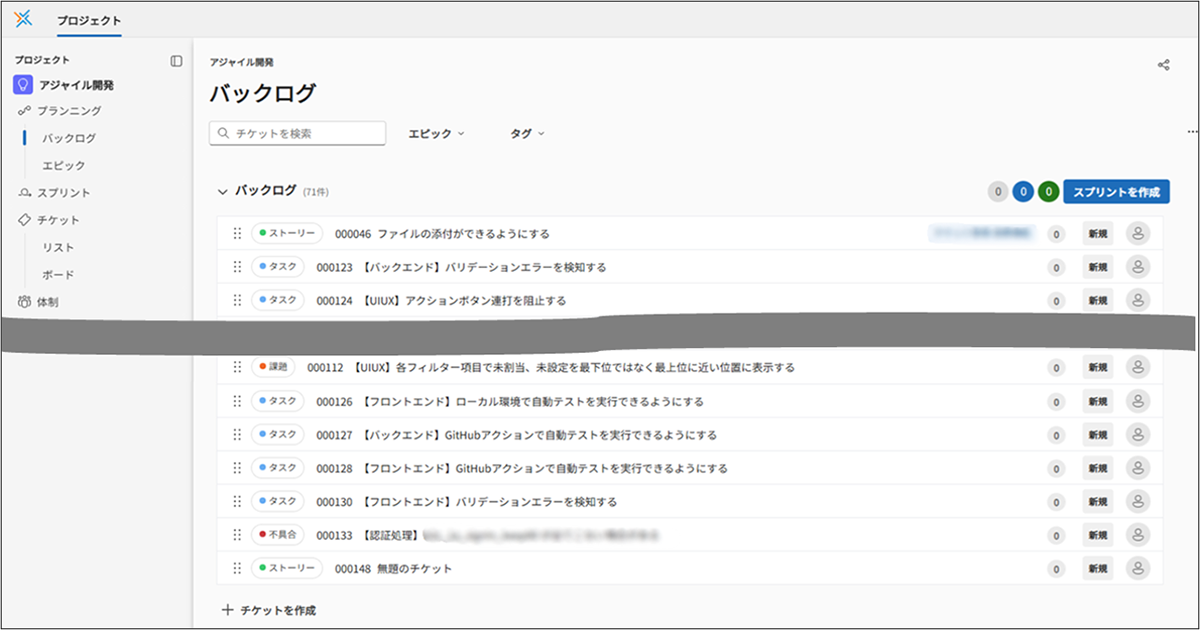Screen dimensions: 1200x630
Task: Click the チケットを検索 search field
Action: point(298,133)
